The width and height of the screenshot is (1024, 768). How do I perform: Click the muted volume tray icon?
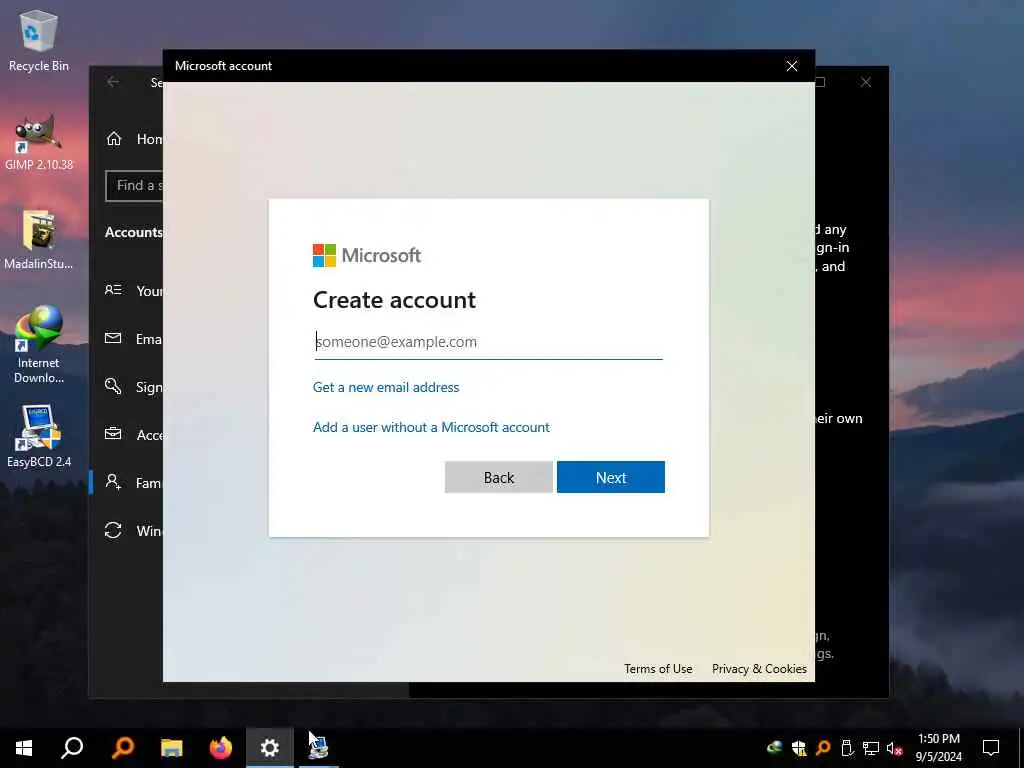[894, 748]
